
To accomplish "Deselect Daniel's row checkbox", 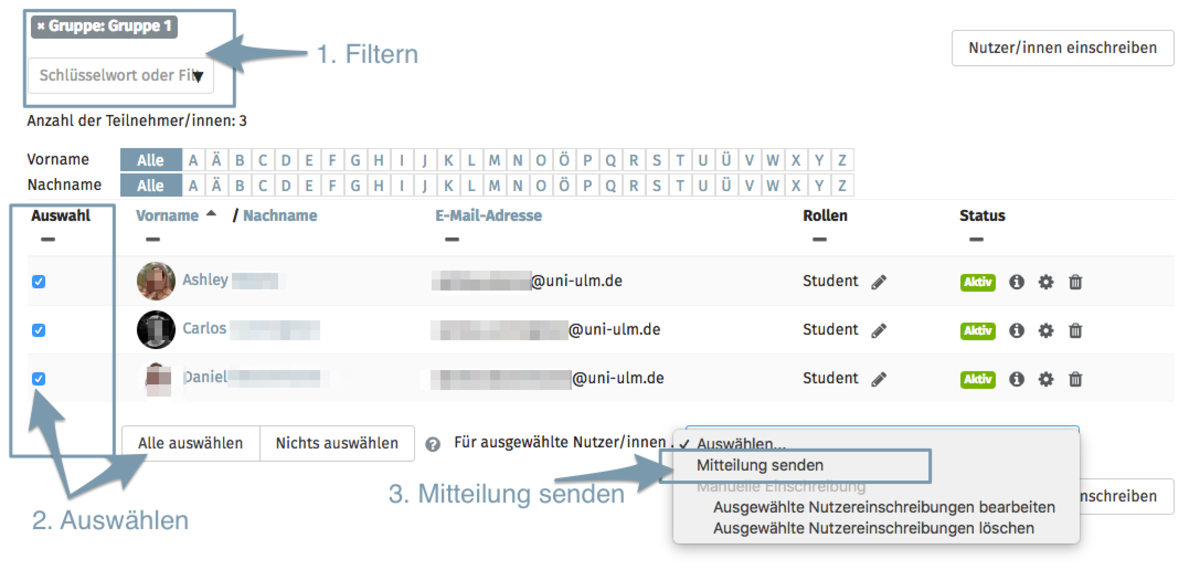I will click(39, 379).
